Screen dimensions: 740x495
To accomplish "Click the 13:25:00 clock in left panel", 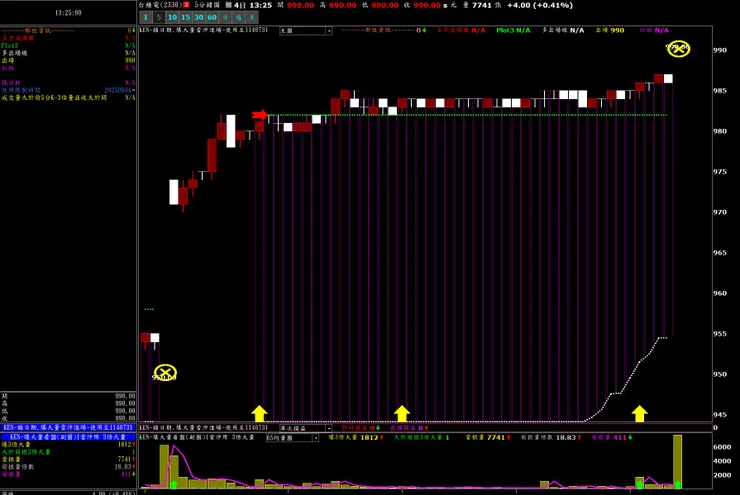I will click(68, 13).
